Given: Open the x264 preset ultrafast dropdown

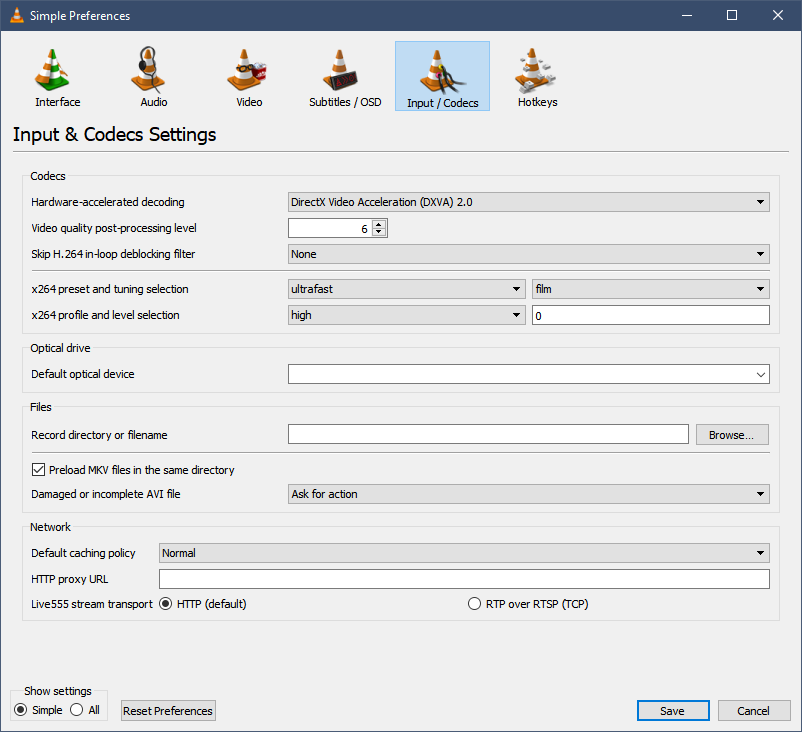Looking at the screenshot, I should coord(407,289).
